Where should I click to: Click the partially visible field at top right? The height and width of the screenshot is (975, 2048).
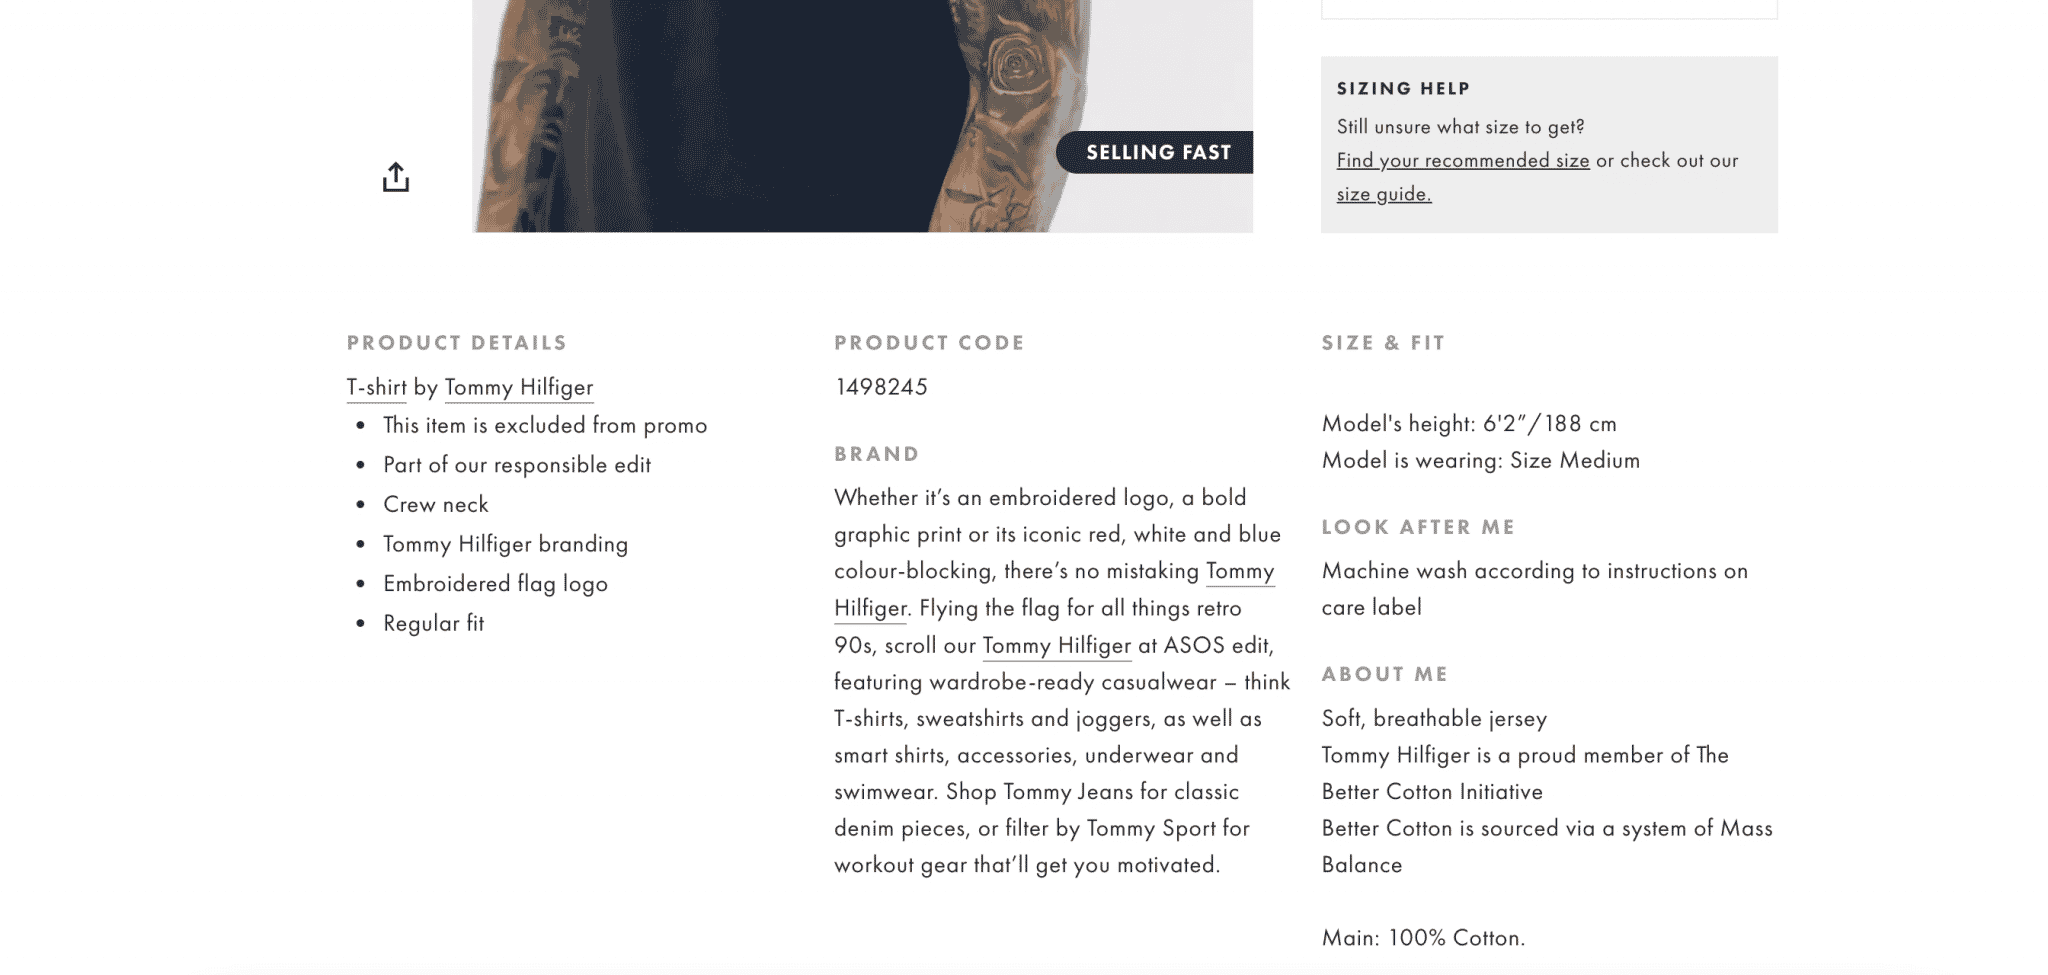coord(1548,8)
